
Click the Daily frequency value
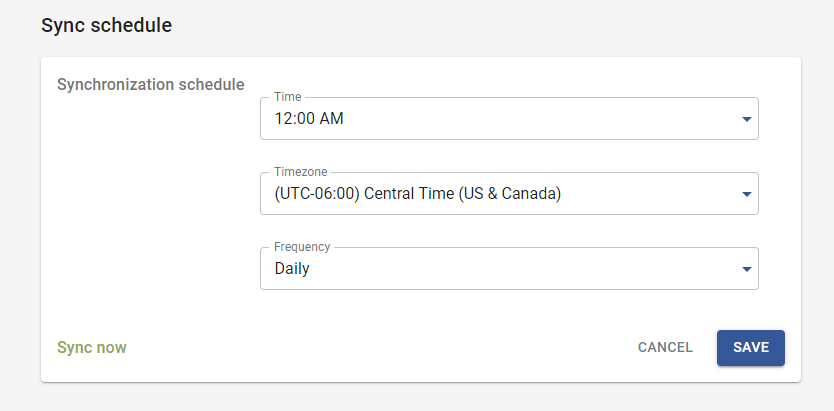(292, 268)
